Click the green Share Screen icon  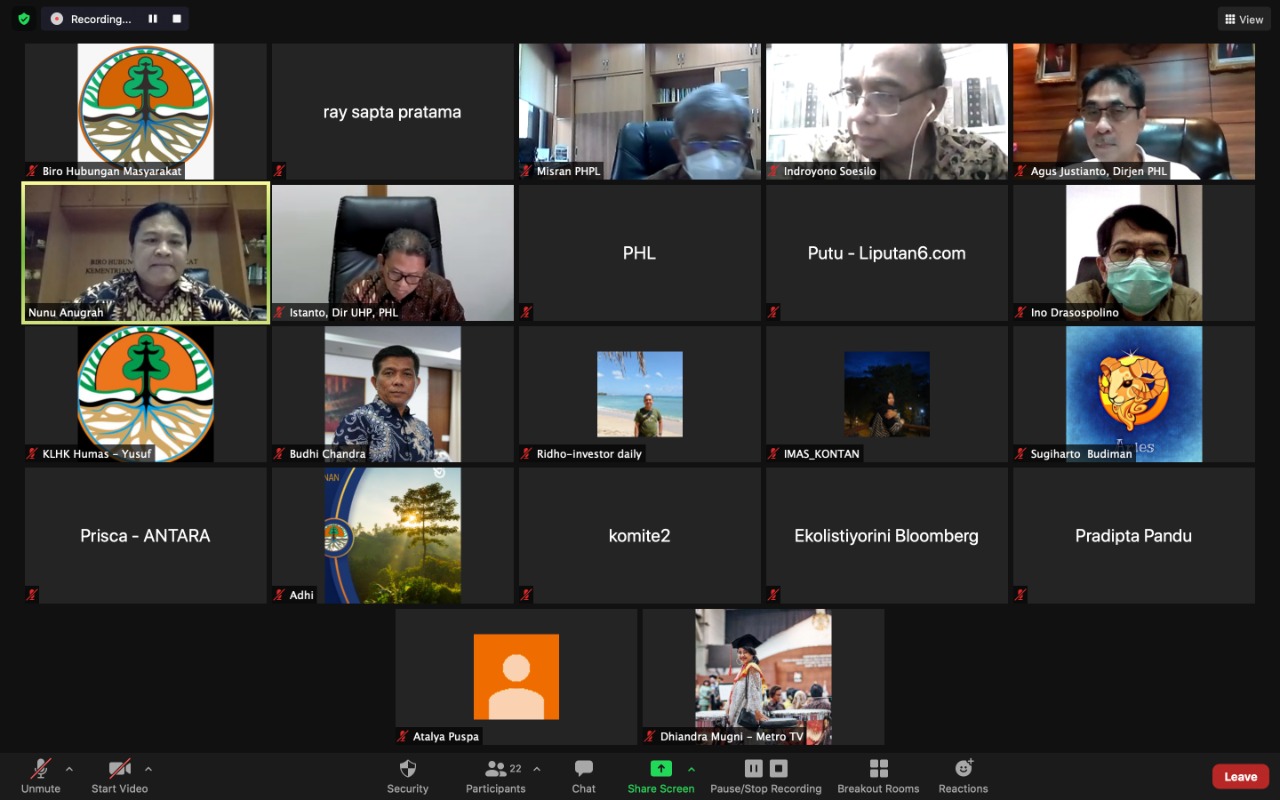661,769
